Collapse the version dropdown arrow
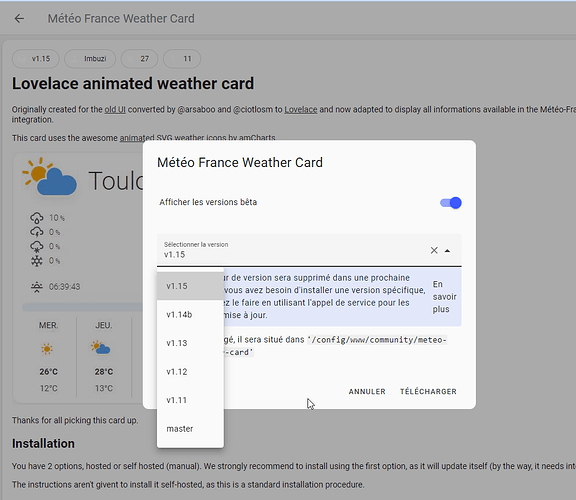The width and height of the screenshot is (576, 500). [x=447, y=251]
